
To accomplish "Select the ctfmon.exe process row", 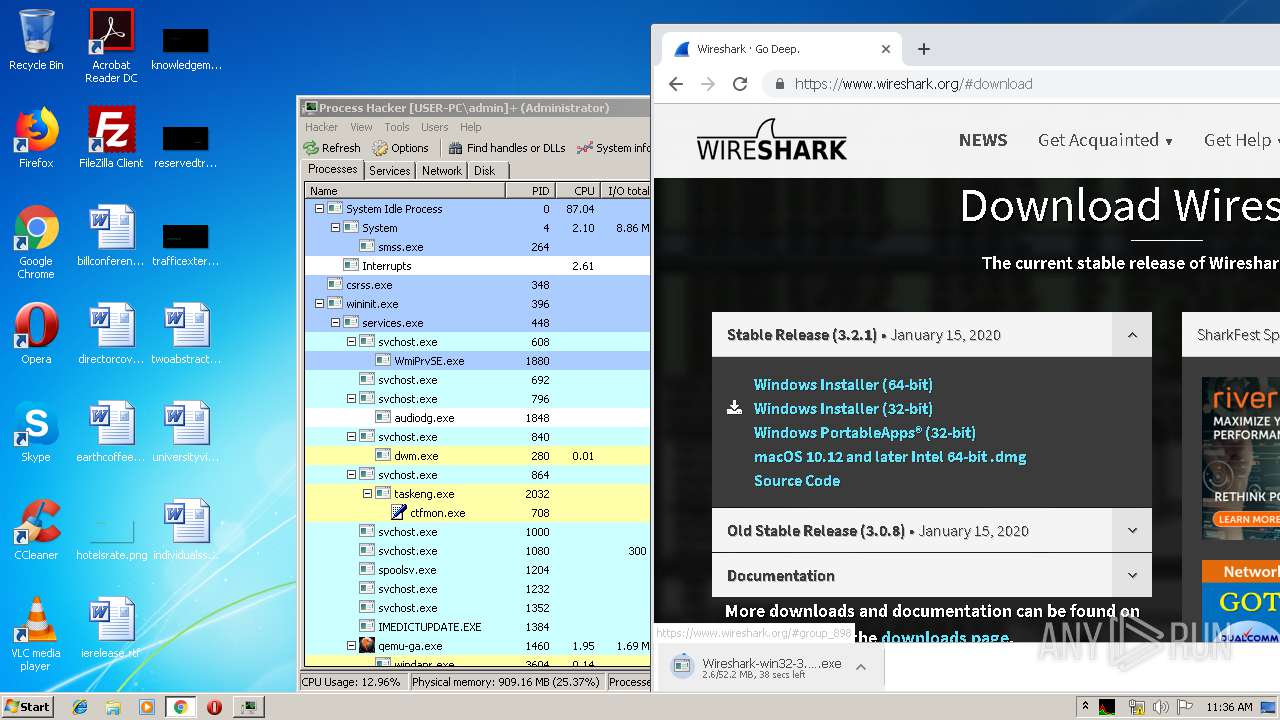I will click(477, 513).
